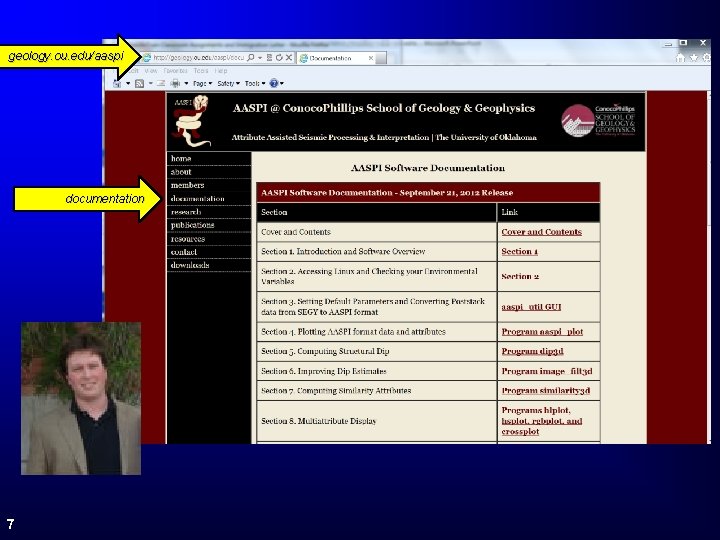
Task: Click the 'Section 8. Multiattribute Display' cell
Action: 377,421
